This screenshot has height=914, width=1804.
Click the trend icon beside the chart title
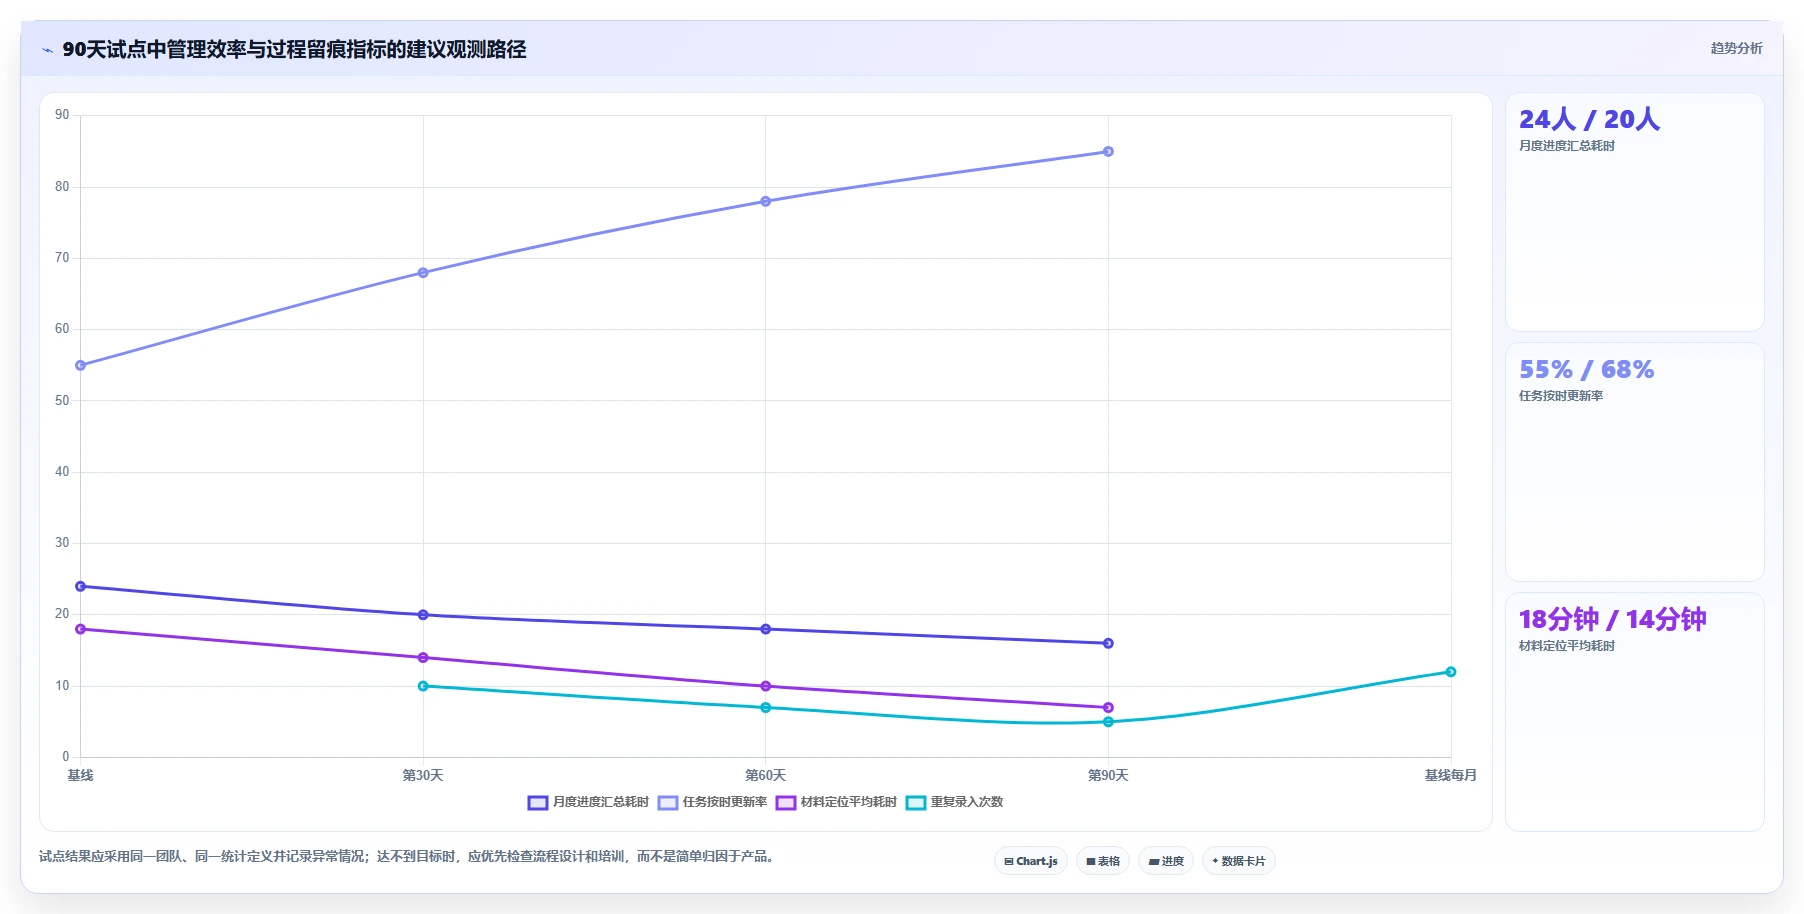tap(48, 50)
